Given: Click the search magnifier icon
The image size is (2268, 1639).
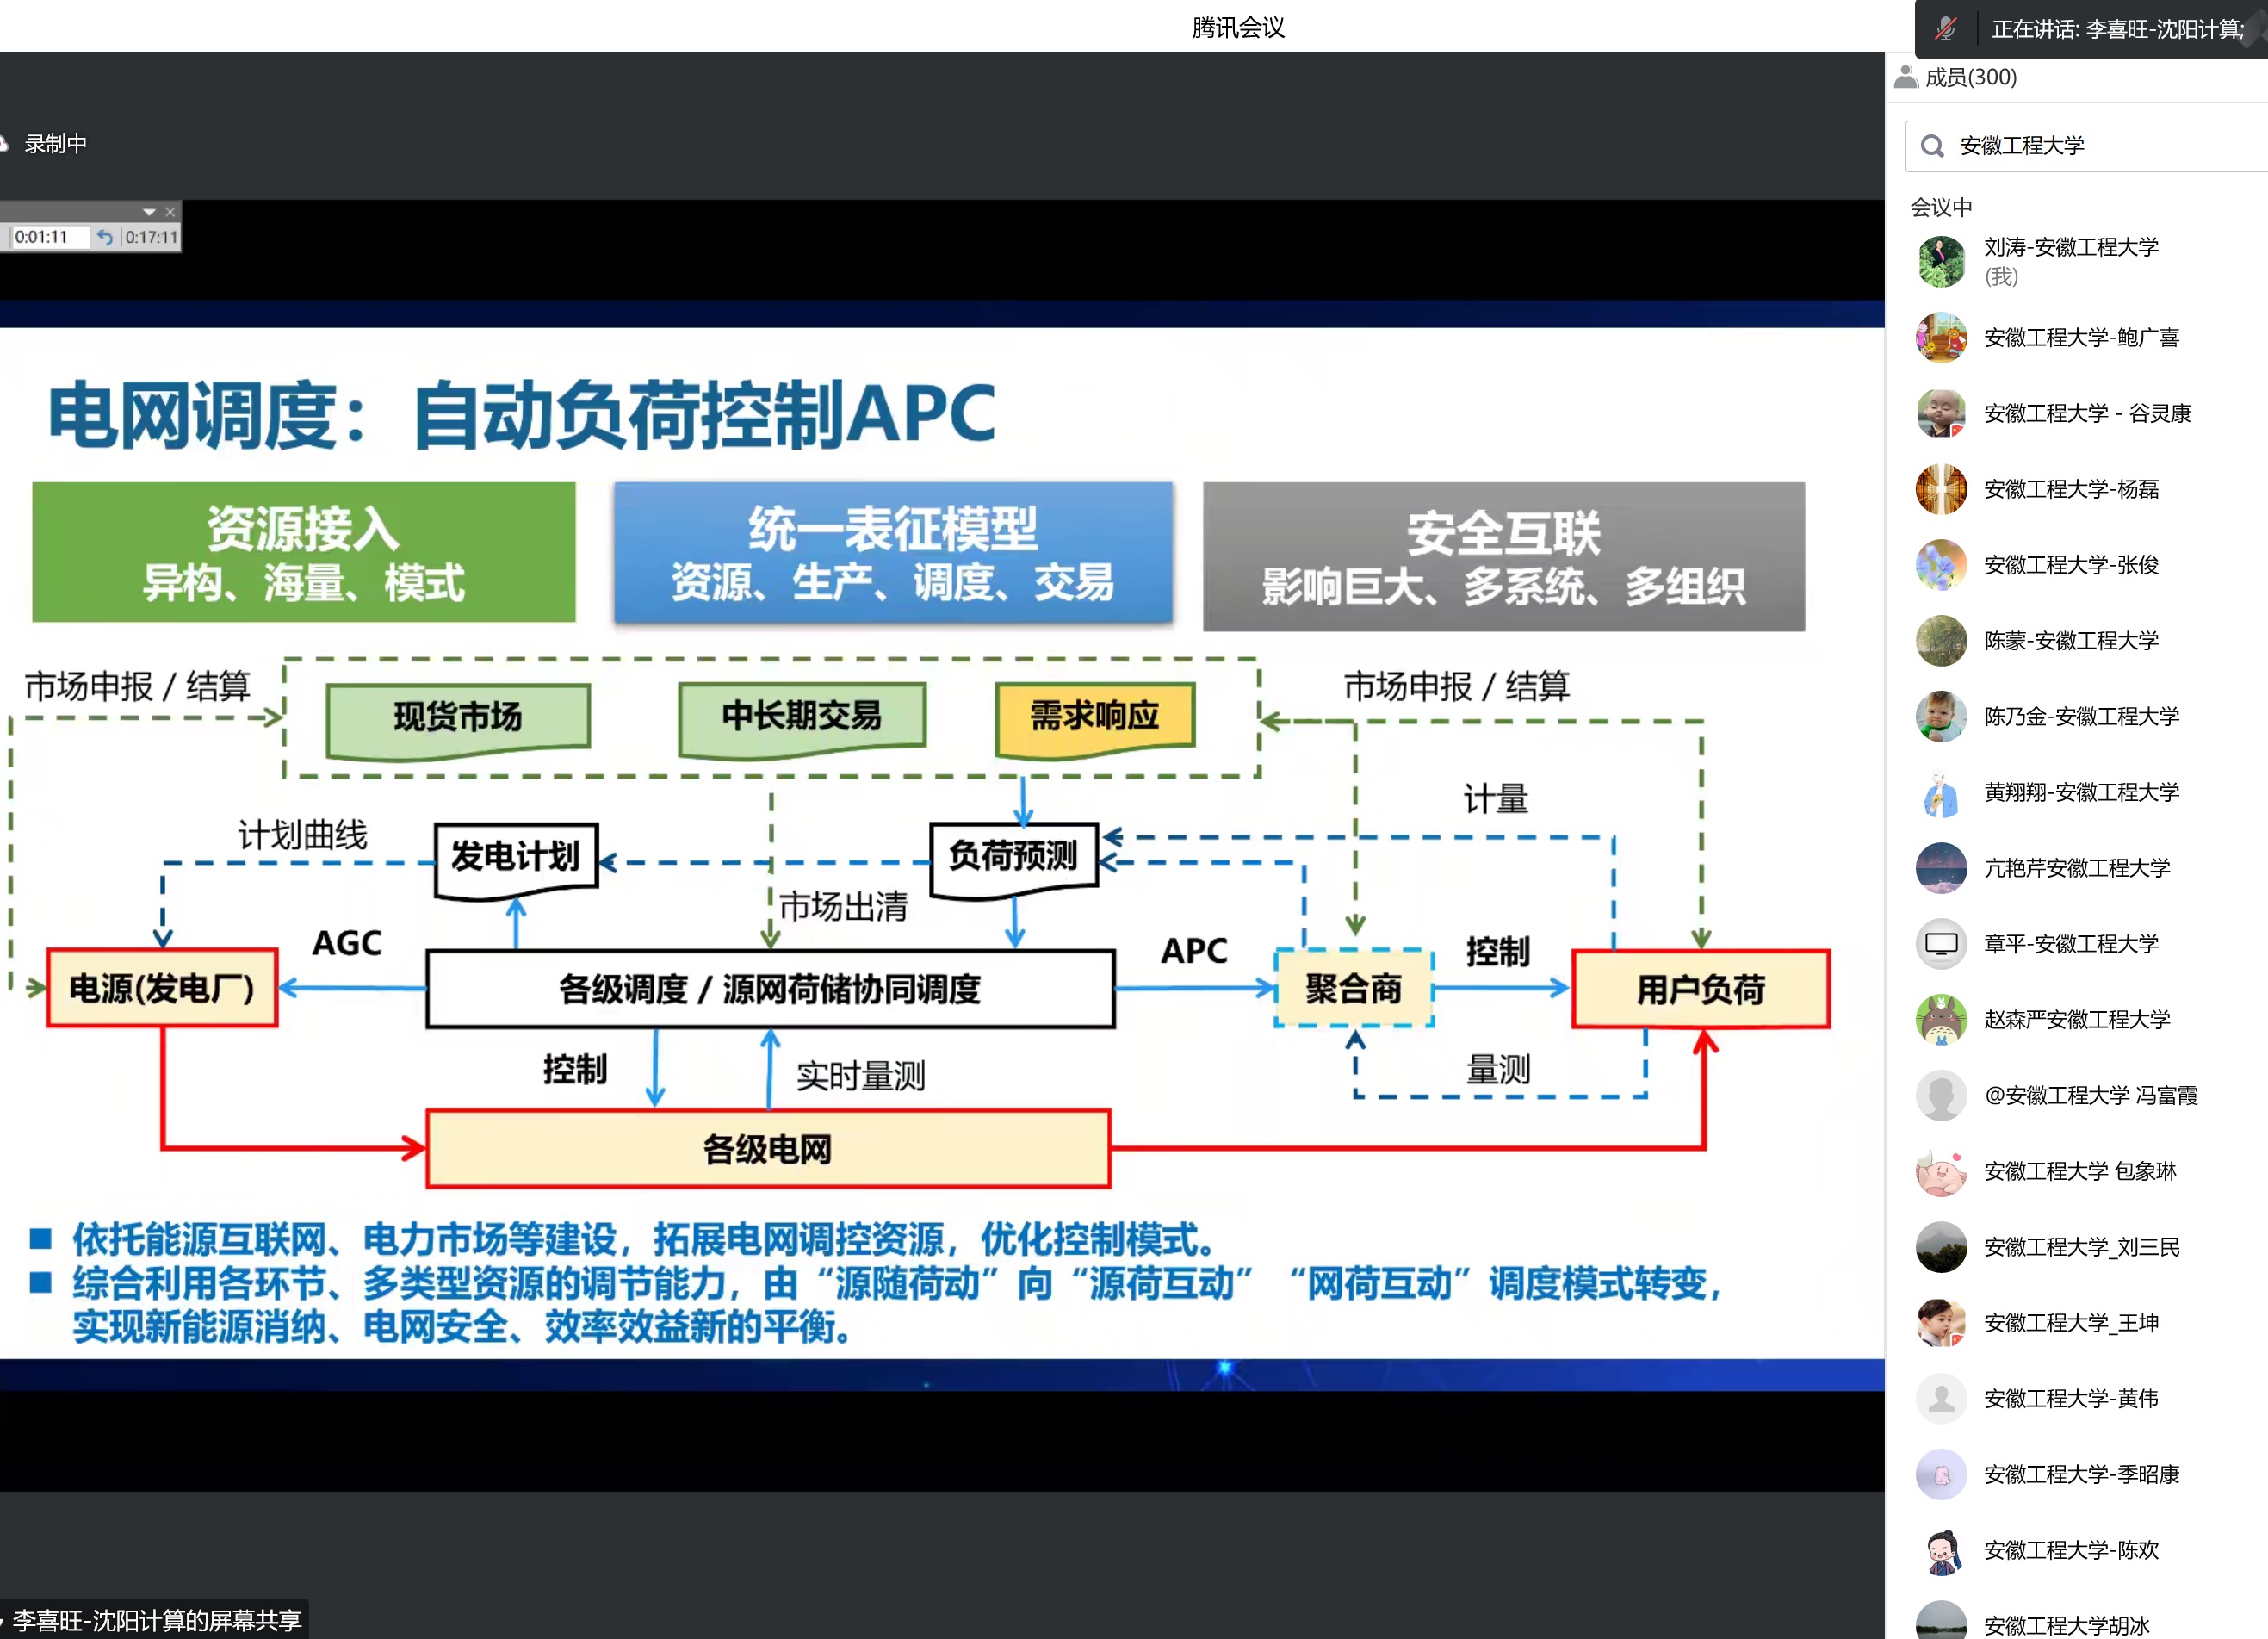Looking at the screenshot, I should point(1932,146).
